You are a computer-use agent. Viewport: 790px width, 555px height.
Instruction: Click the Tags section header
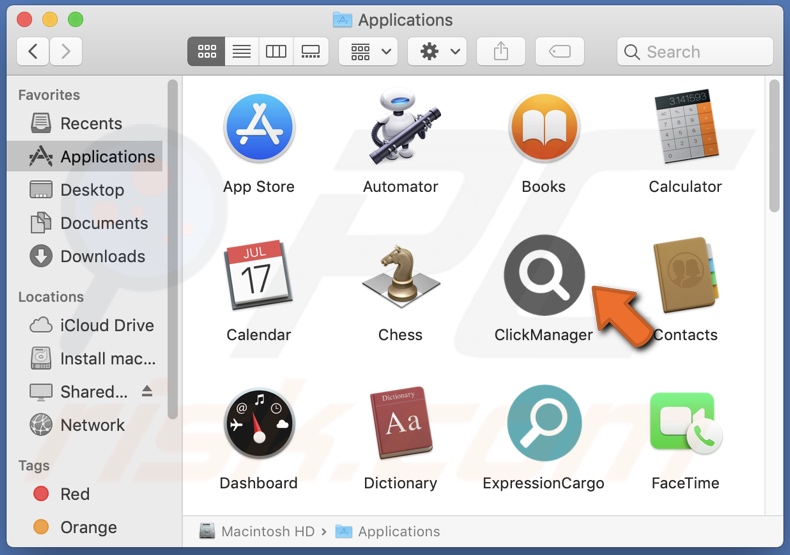[34, 466]
